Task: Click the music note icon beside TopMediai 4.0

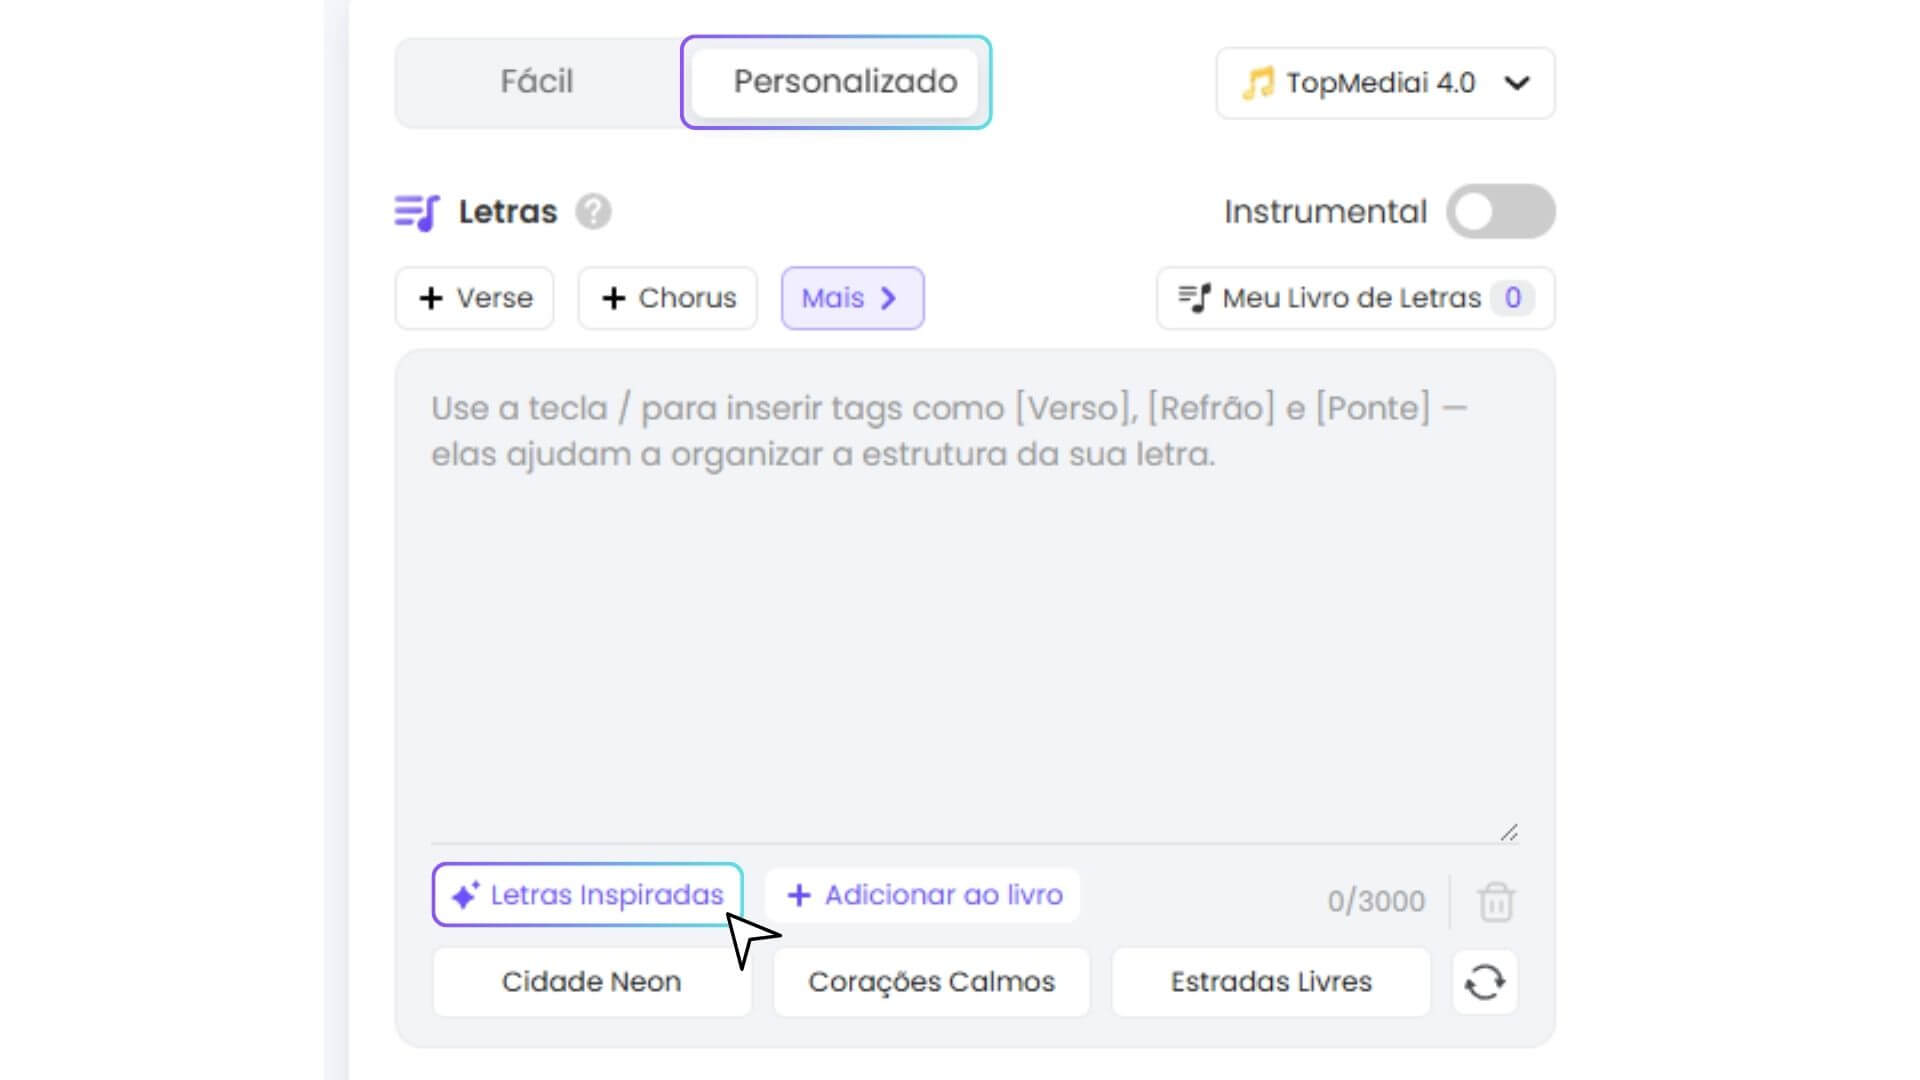Action: 1258,83
